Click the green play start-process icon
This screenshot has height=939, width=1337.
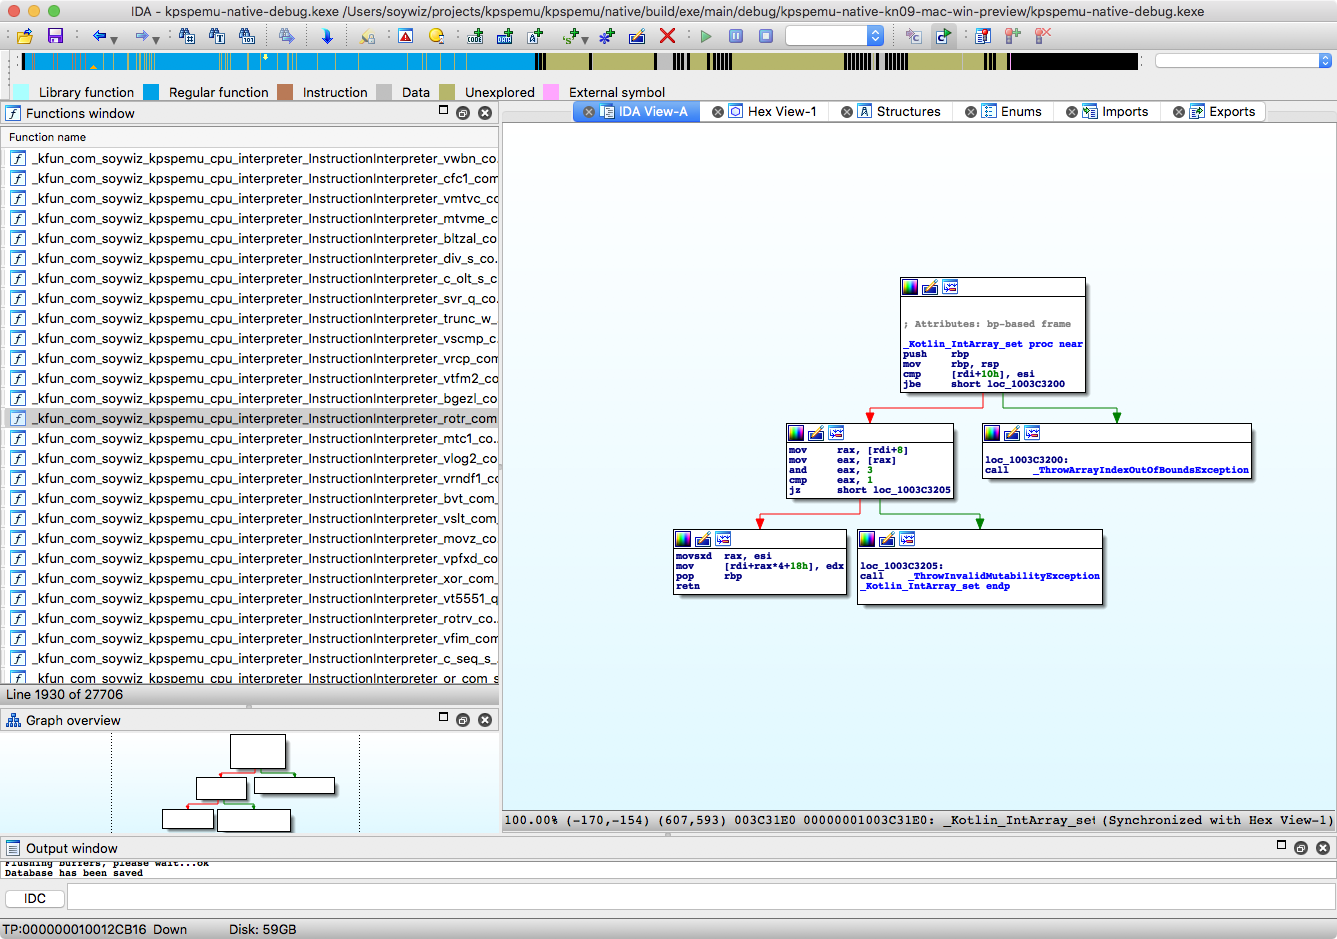tap(706, 36)
